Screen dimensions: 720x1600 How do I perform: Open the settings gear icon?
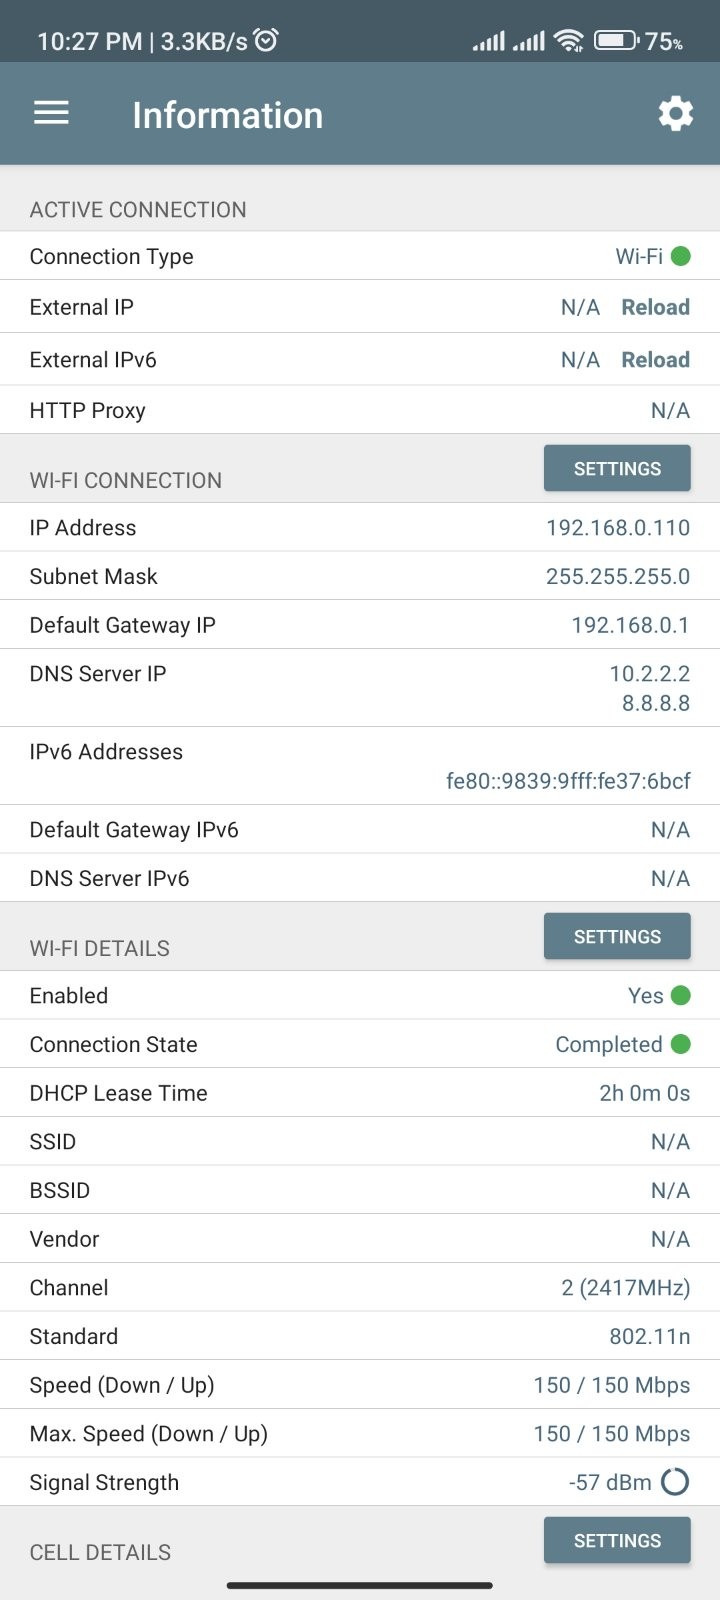click(676, 114)
